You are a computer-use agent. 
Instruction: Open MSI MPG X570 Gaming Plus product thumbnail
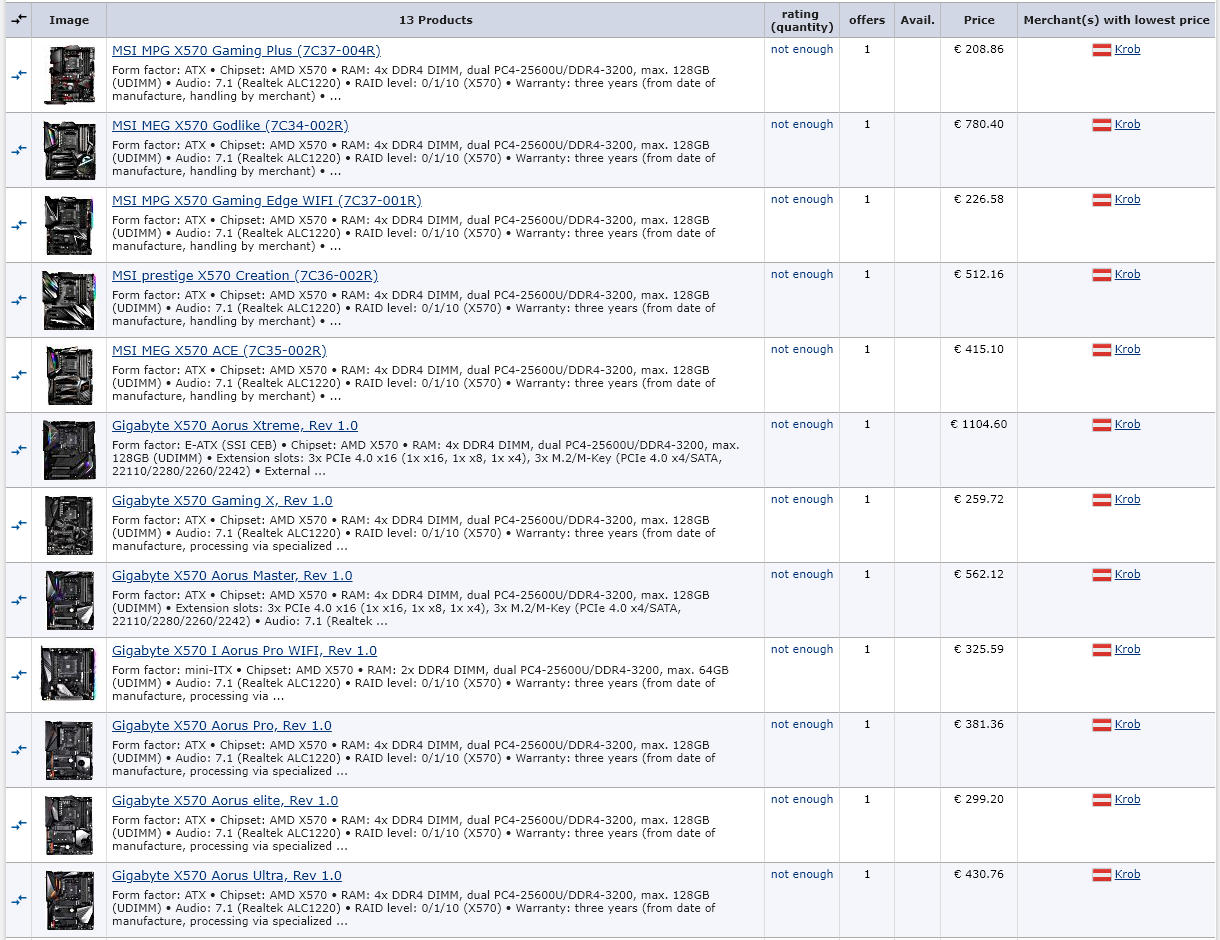pos(69,75)
